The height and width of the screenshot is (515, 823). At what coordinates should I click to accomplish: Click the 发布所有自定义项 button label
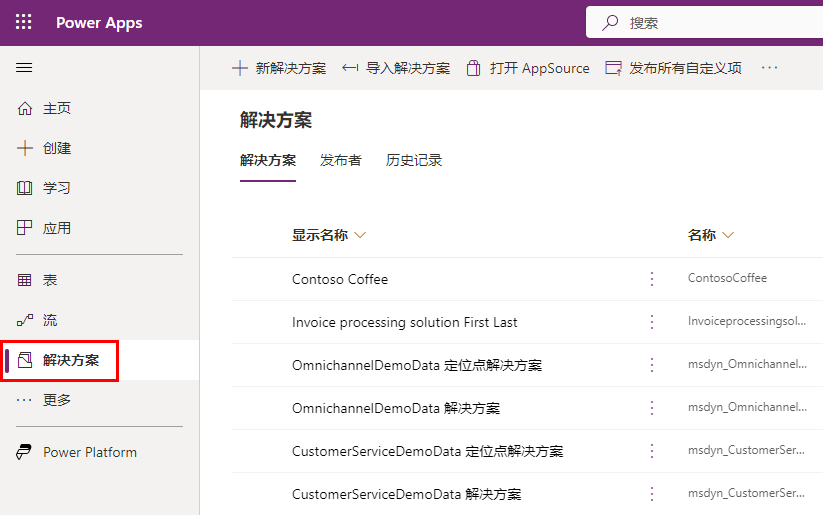(685, 68)
